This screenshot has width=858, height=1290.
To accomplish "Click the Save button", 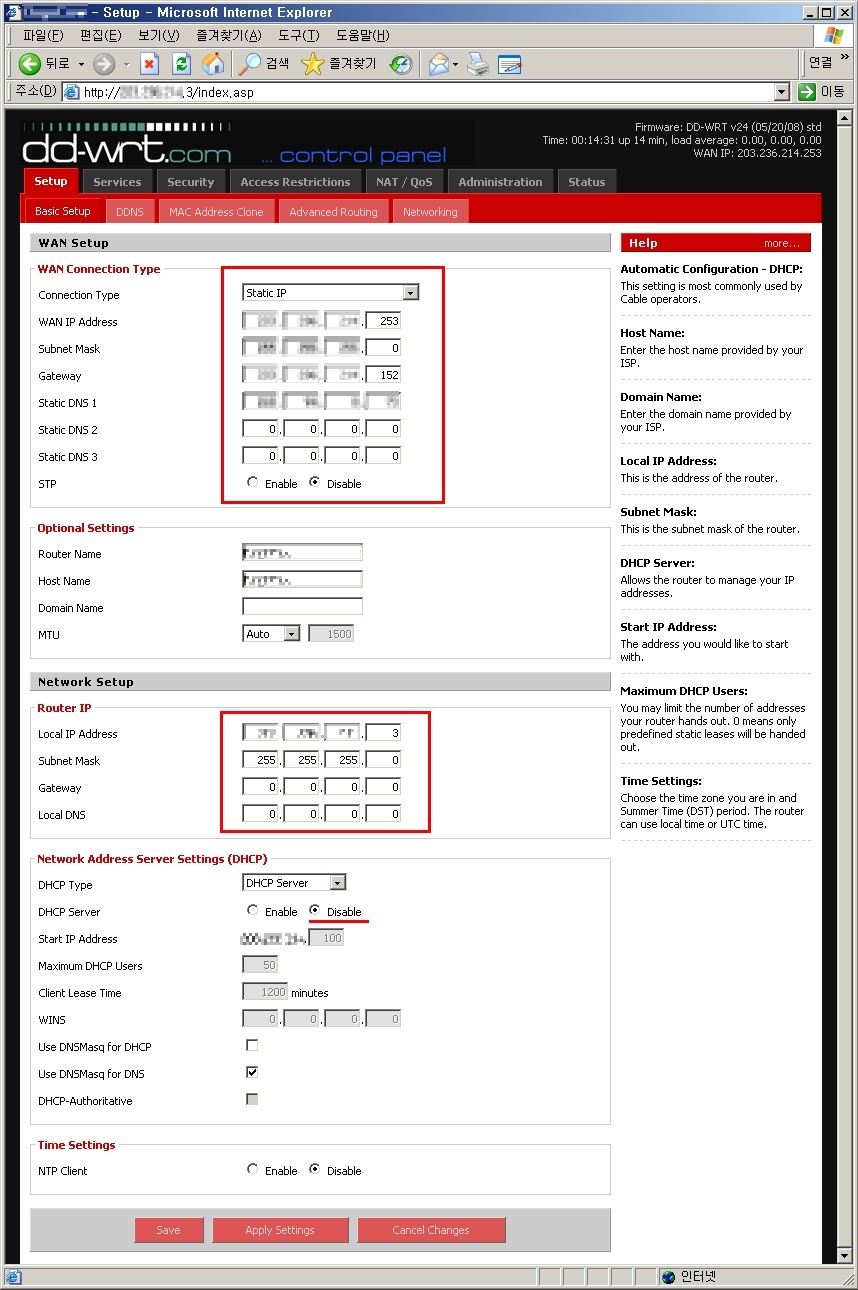I will point(169,1230).
